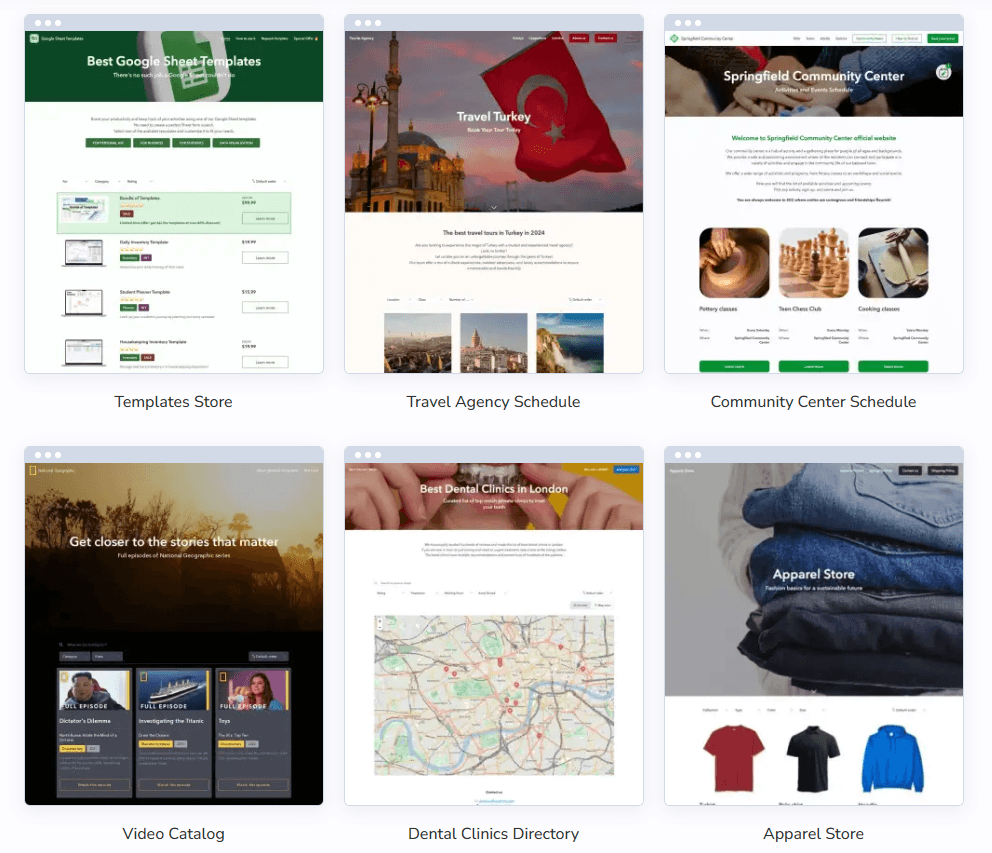The width and height of the screenshot is (992, 853).
Task: Click the black polo shirt product image
Action: coord(814,758)
